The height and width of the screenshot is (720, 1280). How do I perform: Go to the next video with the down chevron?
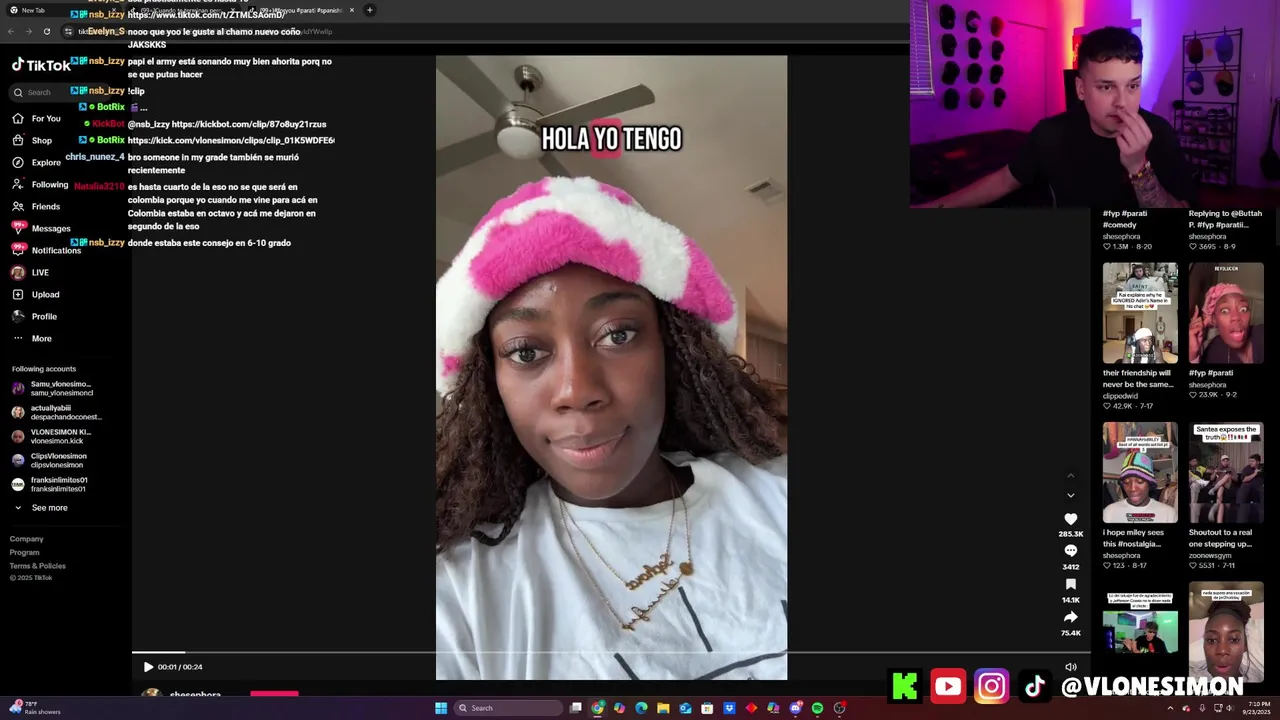(x=1071, y=495)
